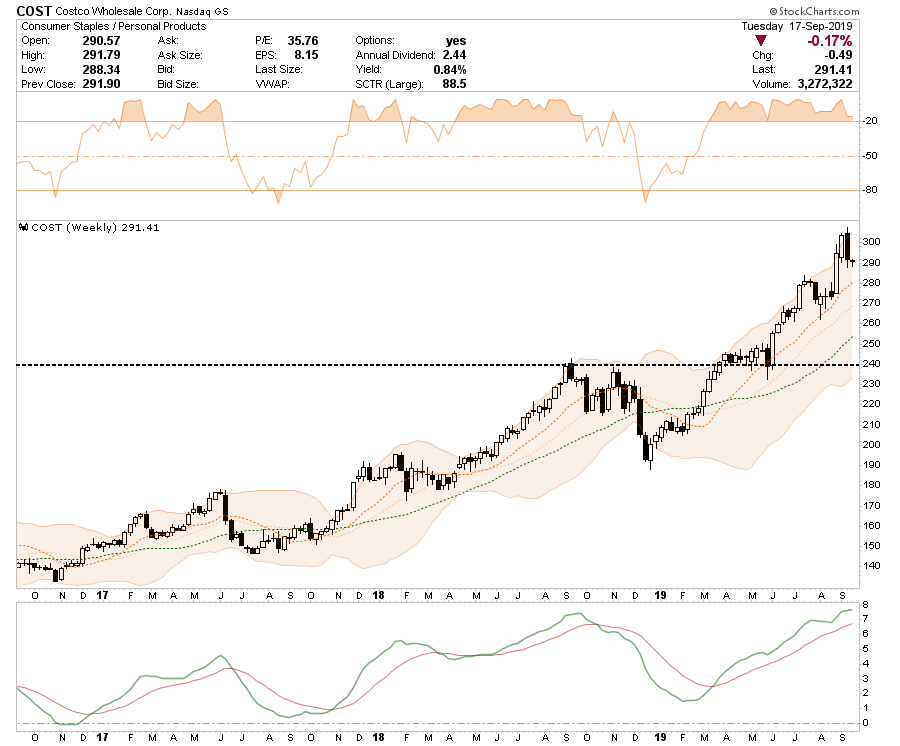
Task: Click the 19 year label under the price chart
Action: [x=660, y=595]
